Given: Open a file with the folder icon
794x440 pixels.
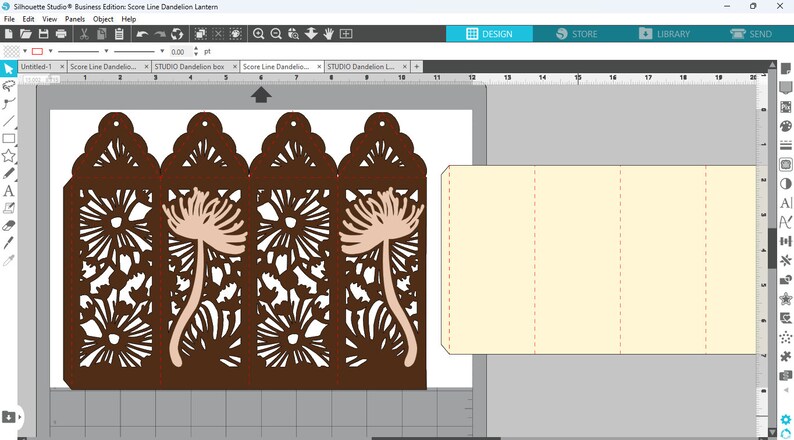Looking at the screenshot, I should tap(26, 34).
